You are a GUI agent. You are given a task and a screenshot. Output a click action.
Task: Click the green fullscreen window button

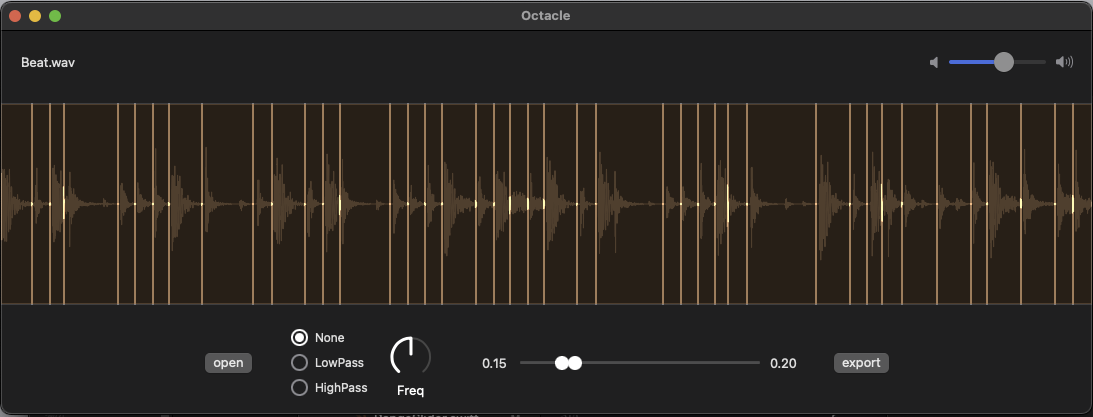[x=55, y=15]
